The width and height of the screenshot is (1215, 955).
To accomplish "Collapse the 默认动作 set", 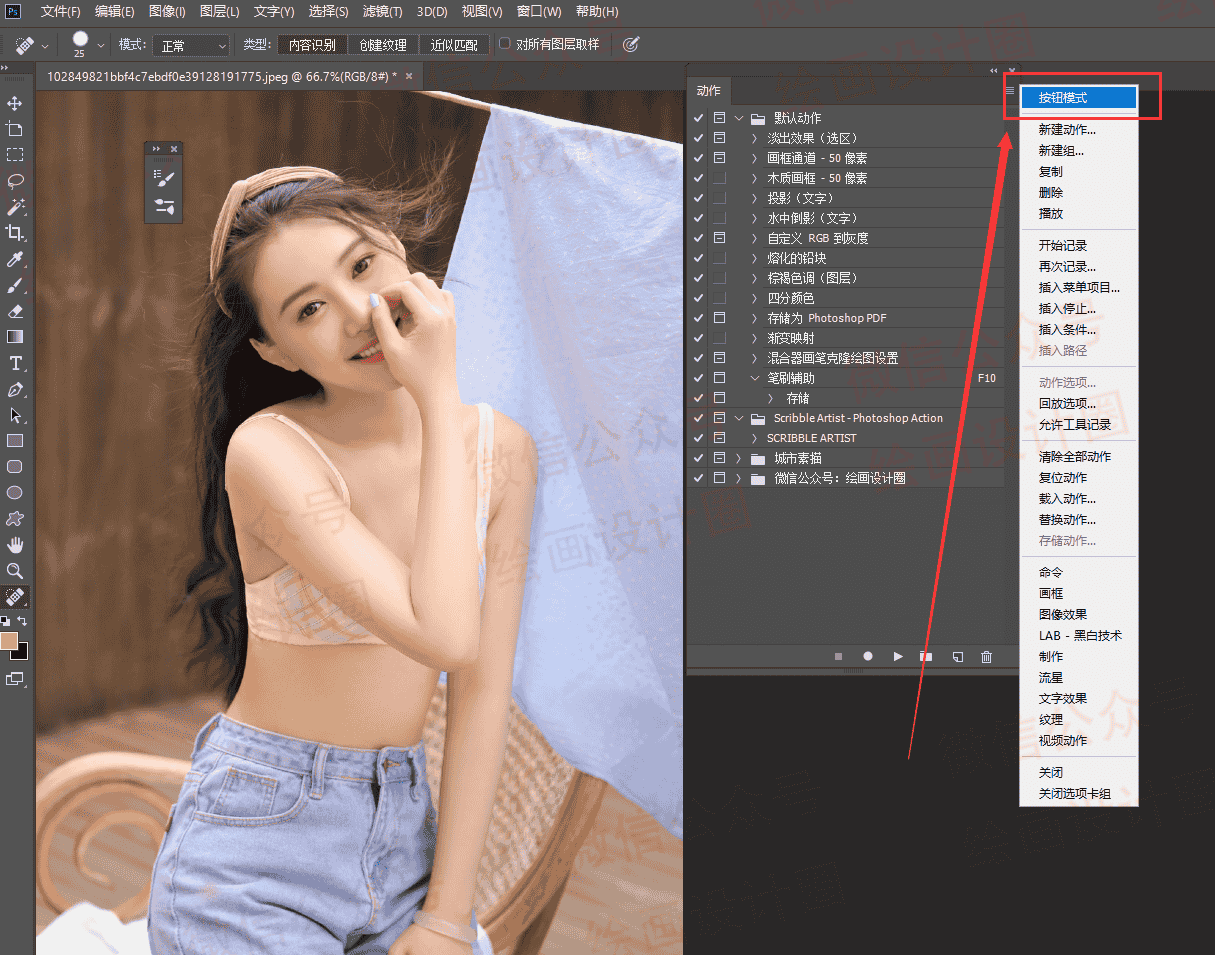I will click(x=739, y=118).
